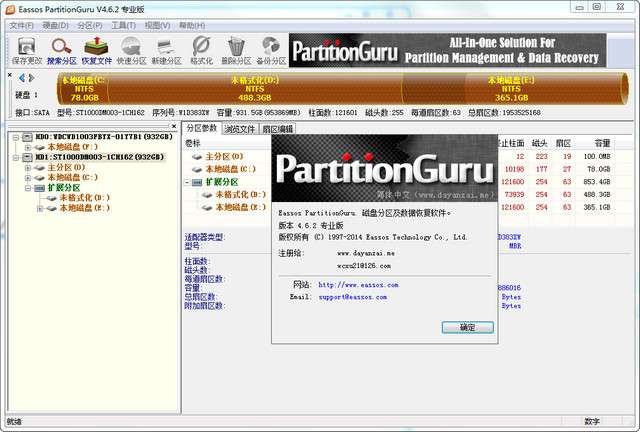Expand 本地磁盘(F:) under HD0
The width and height of the screenshot is (640, 432).
point(28,147)
